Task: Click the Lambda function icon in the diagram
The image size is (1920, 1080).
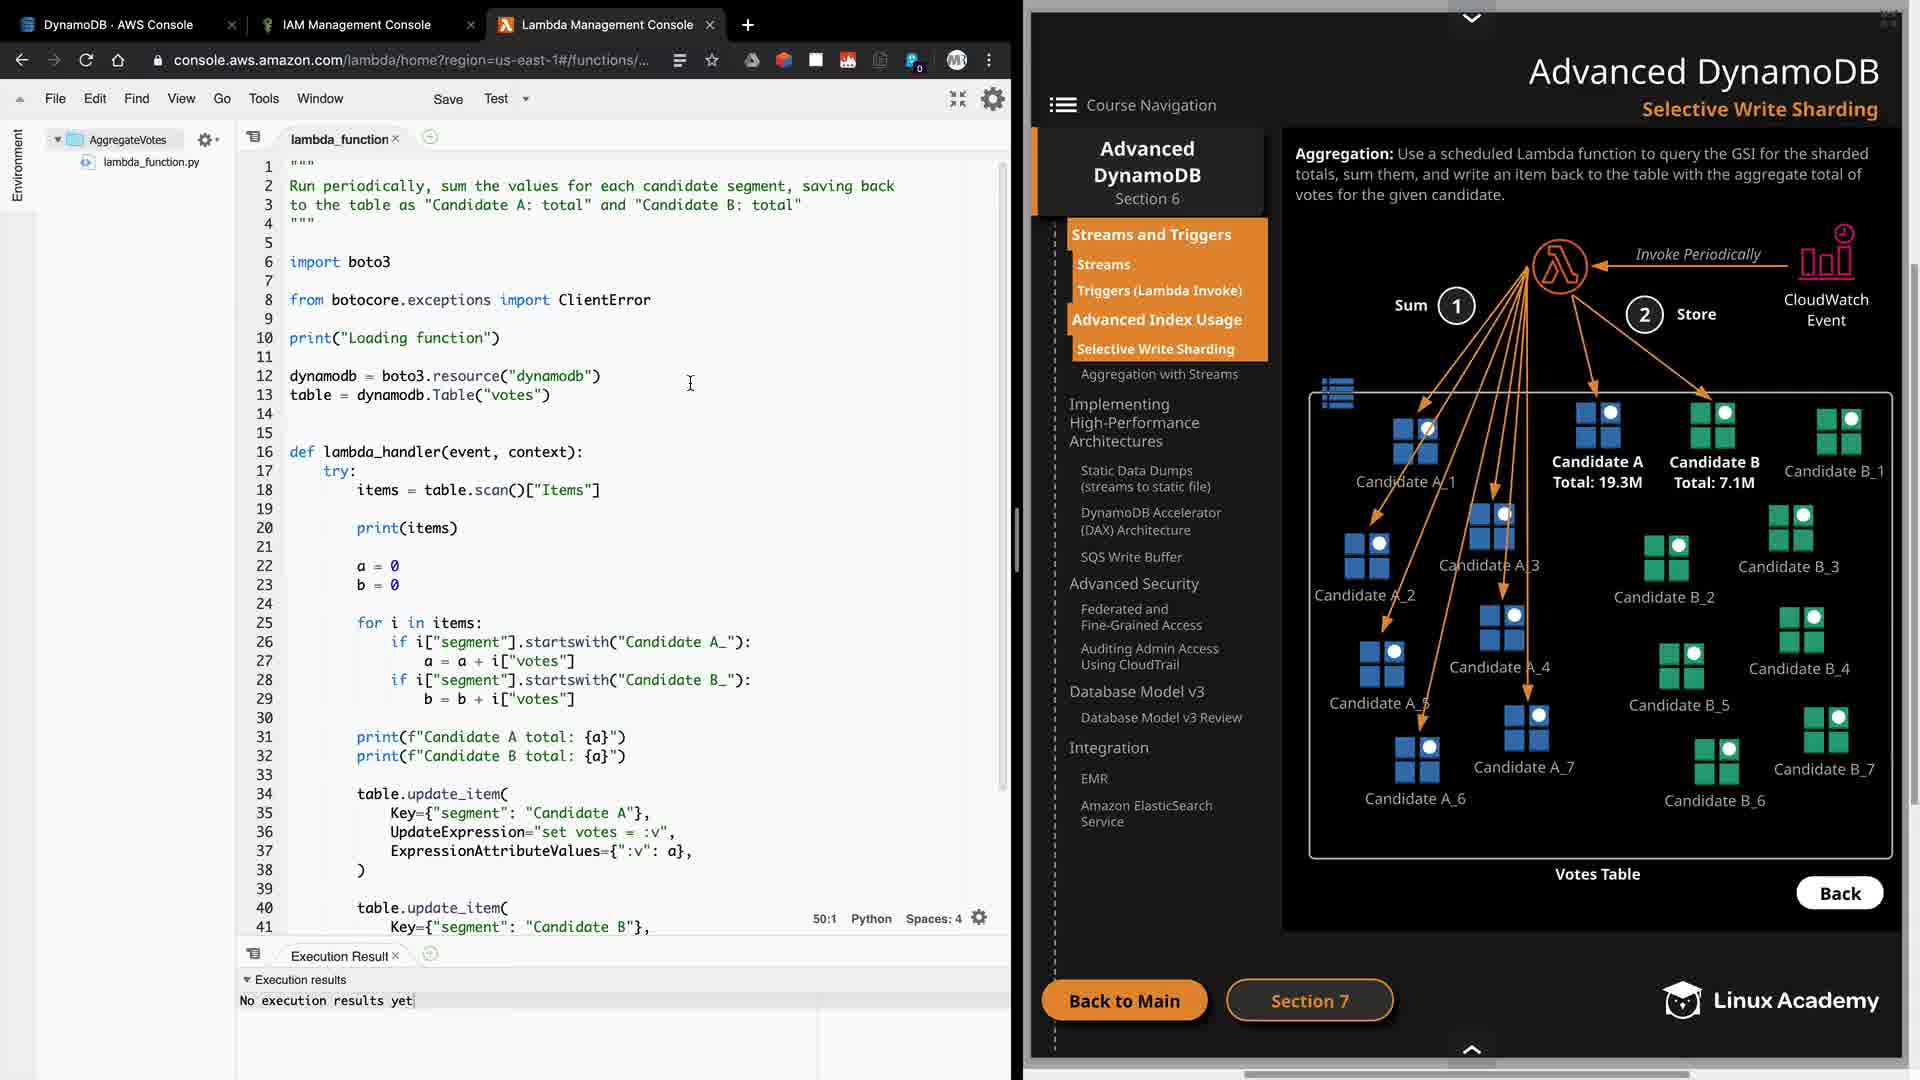Action: (1559, 266)
